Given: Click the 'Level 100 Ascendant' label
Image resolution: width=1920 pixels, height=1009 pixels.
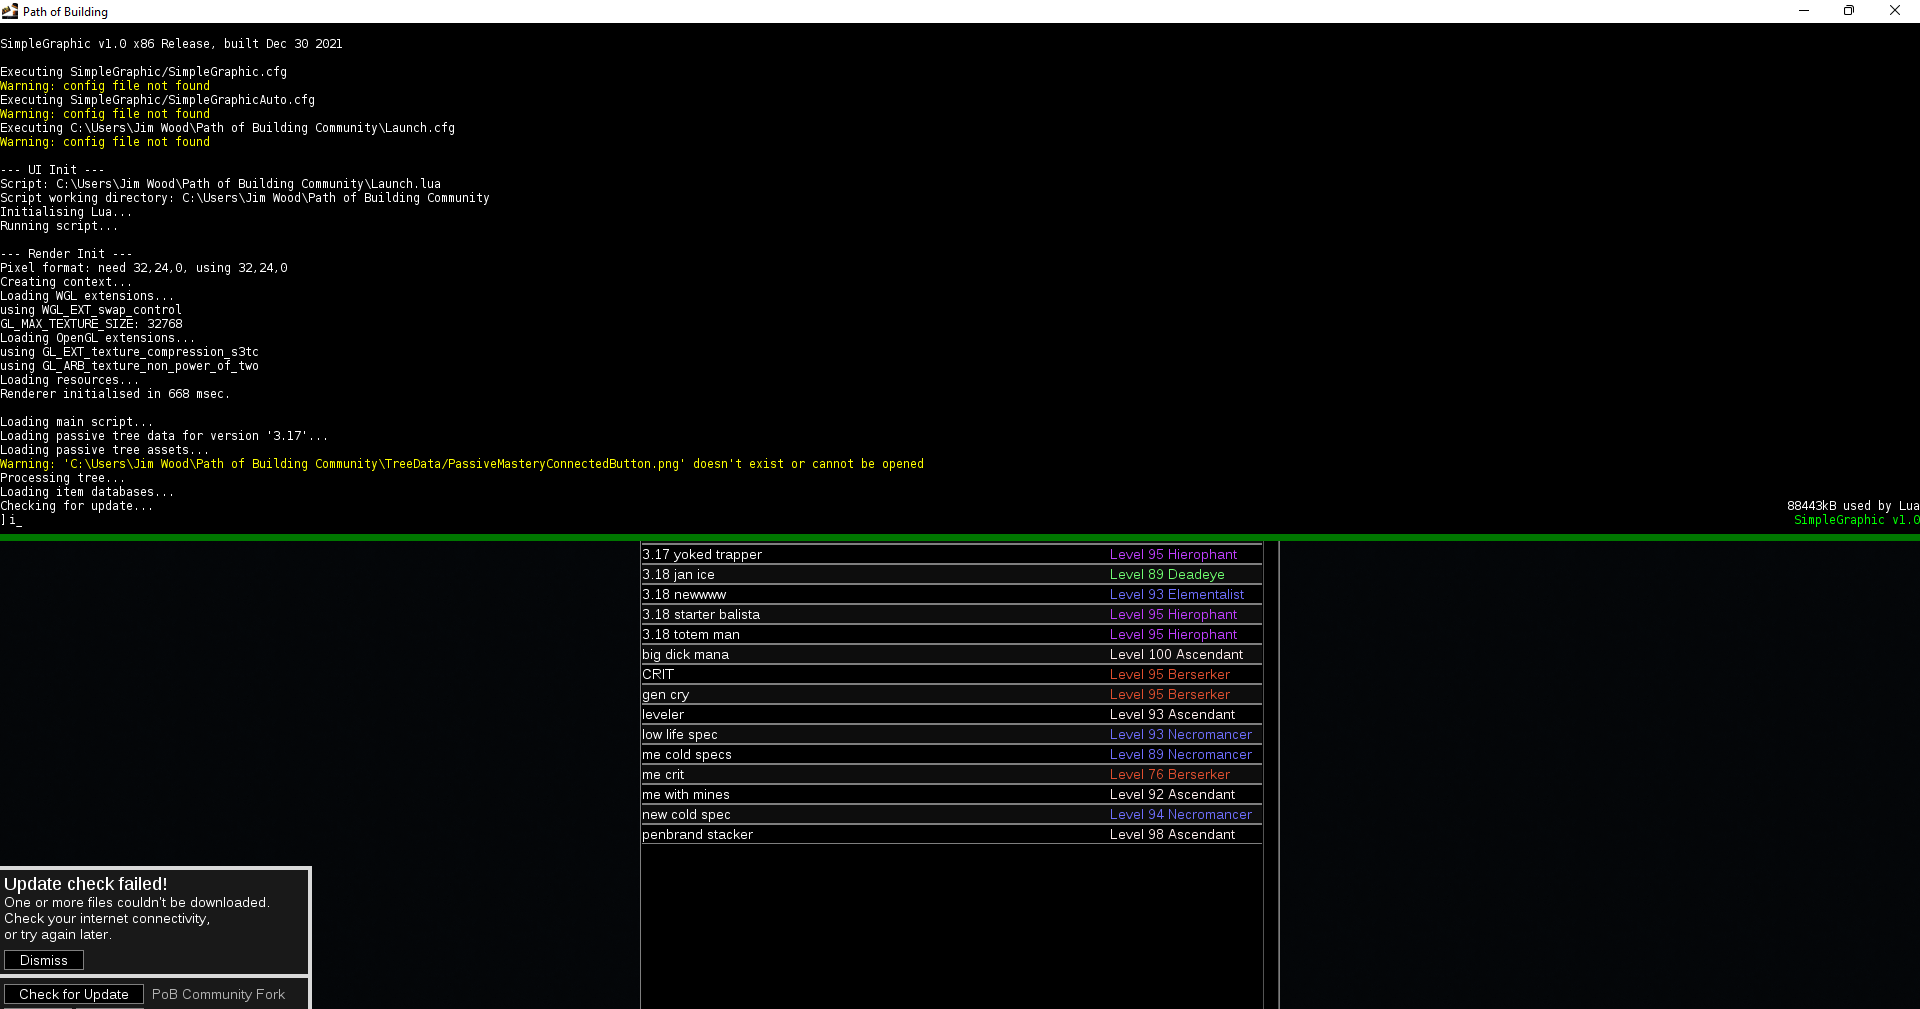Looking at the screenshot, I should (x=1176, y=654).
